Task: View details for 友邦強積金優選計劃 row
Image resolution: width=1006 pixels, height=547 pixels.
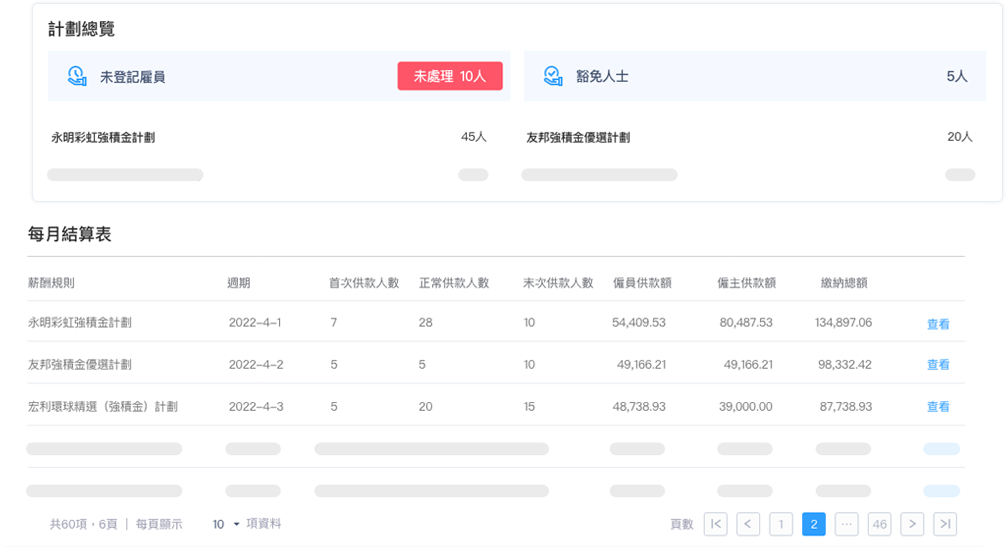Action: click(938, 365)
